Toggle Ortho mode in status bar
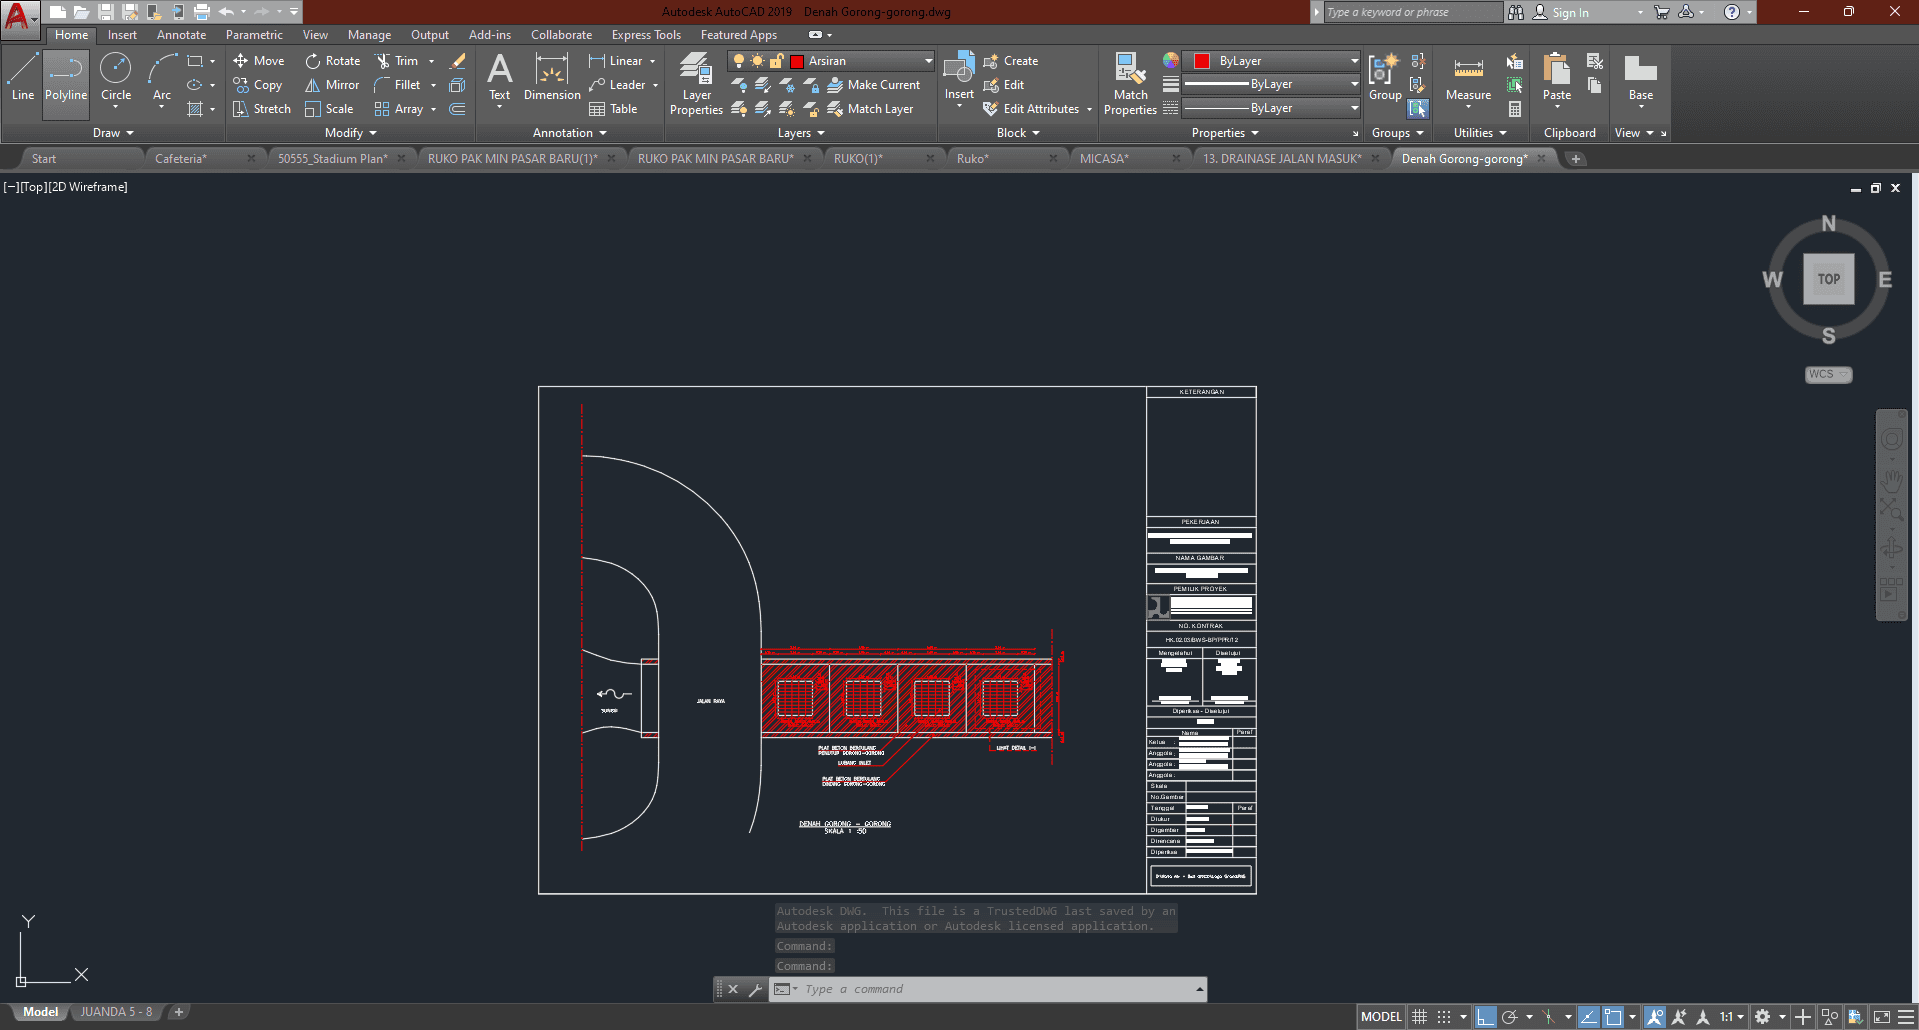This screenshot has height=1030, width=1919. coord(1486,1017)
